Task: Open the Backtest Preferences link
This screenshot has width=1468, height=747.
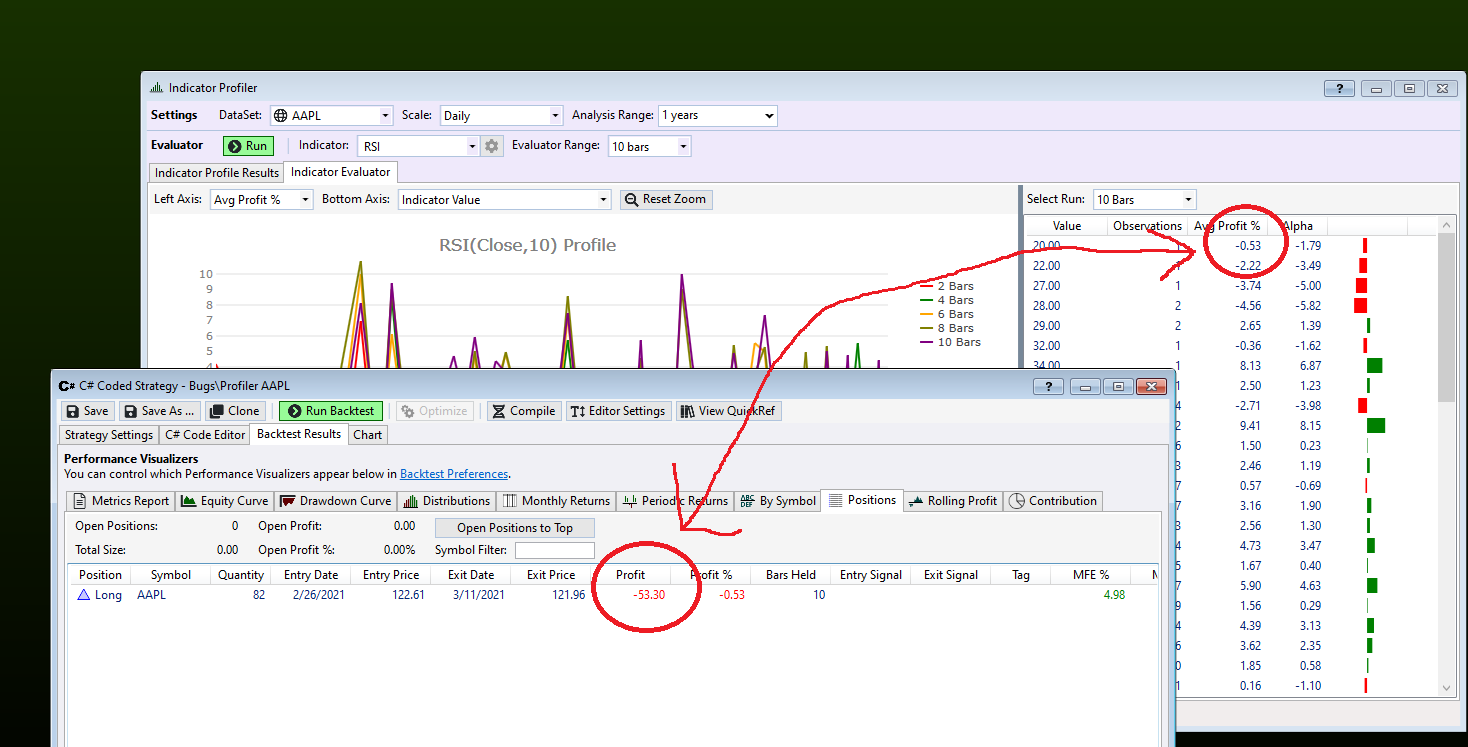Action: (452, 473)
